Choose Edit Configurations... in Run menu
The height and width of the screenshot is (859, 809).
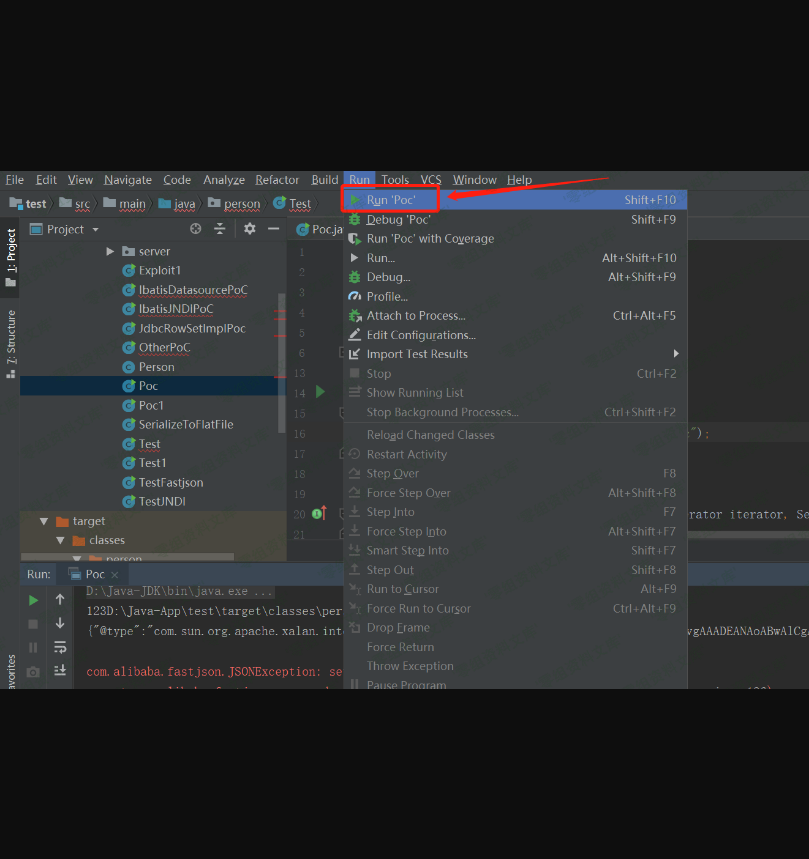(x=420, y=335)
